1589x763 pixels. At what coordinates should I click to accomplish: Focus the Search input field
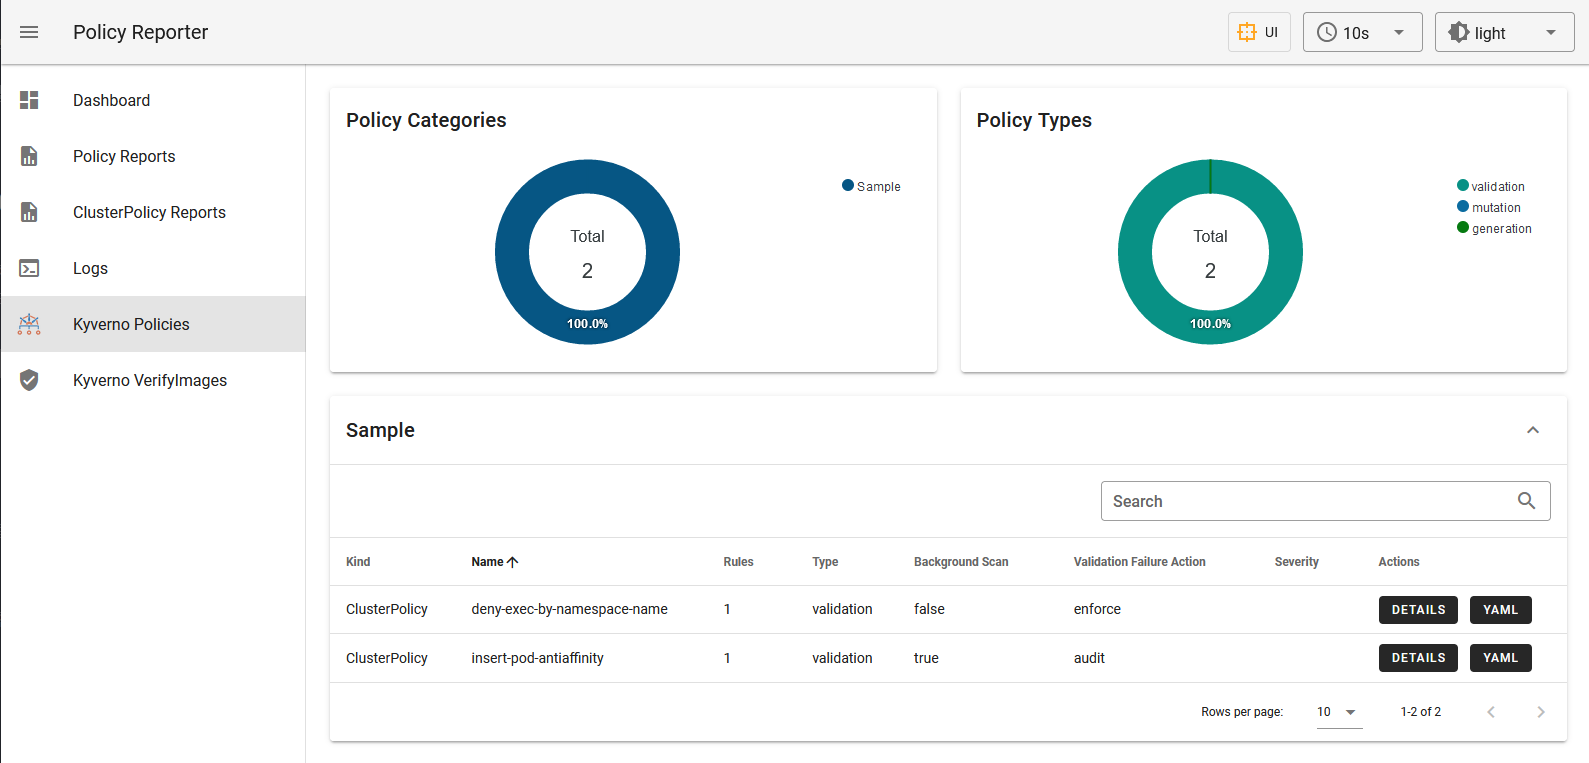tap(1325, 501)
